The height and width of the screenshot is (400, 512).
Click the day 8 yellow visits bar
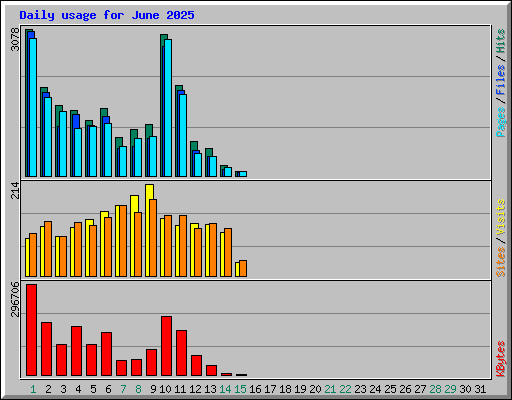(133, 236)
